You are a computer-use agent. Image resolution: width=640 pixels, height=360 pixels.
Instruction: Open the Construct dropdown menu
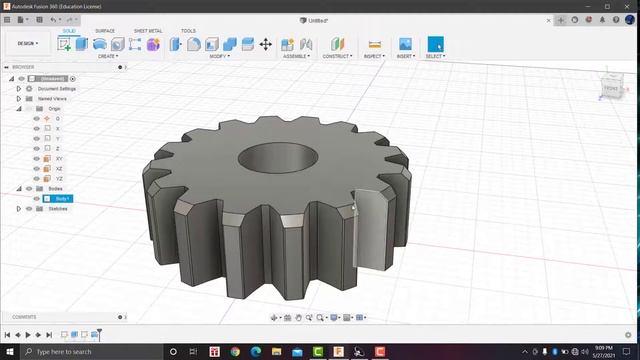(x=337, y=56)
